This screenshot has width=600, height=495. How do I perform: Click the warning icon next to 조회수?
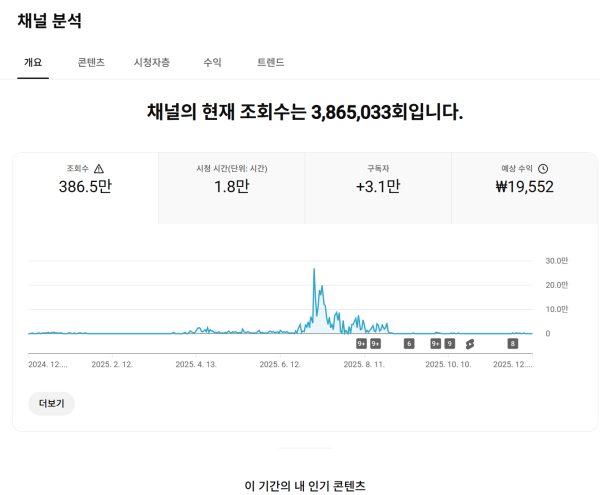(x=98, y=169)
